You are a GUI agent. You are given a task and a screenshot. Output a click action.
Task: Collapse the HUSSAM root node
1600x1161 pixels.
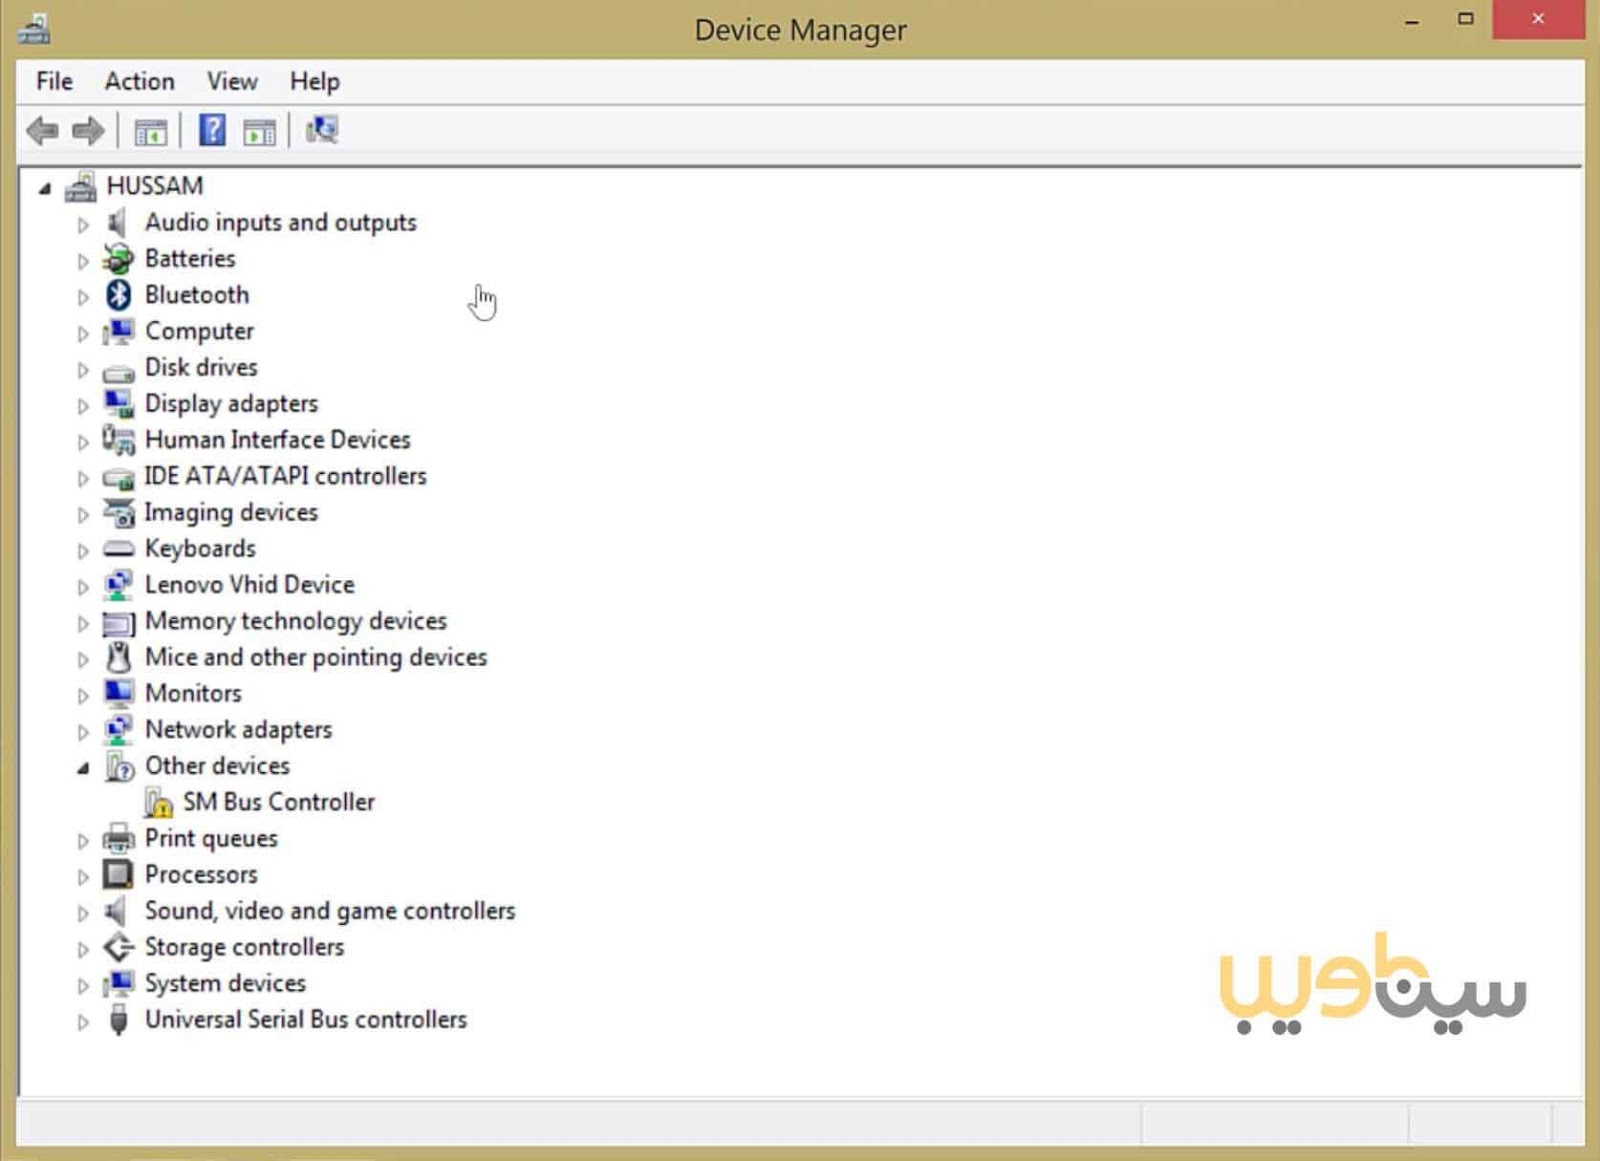tap(44, 187)
